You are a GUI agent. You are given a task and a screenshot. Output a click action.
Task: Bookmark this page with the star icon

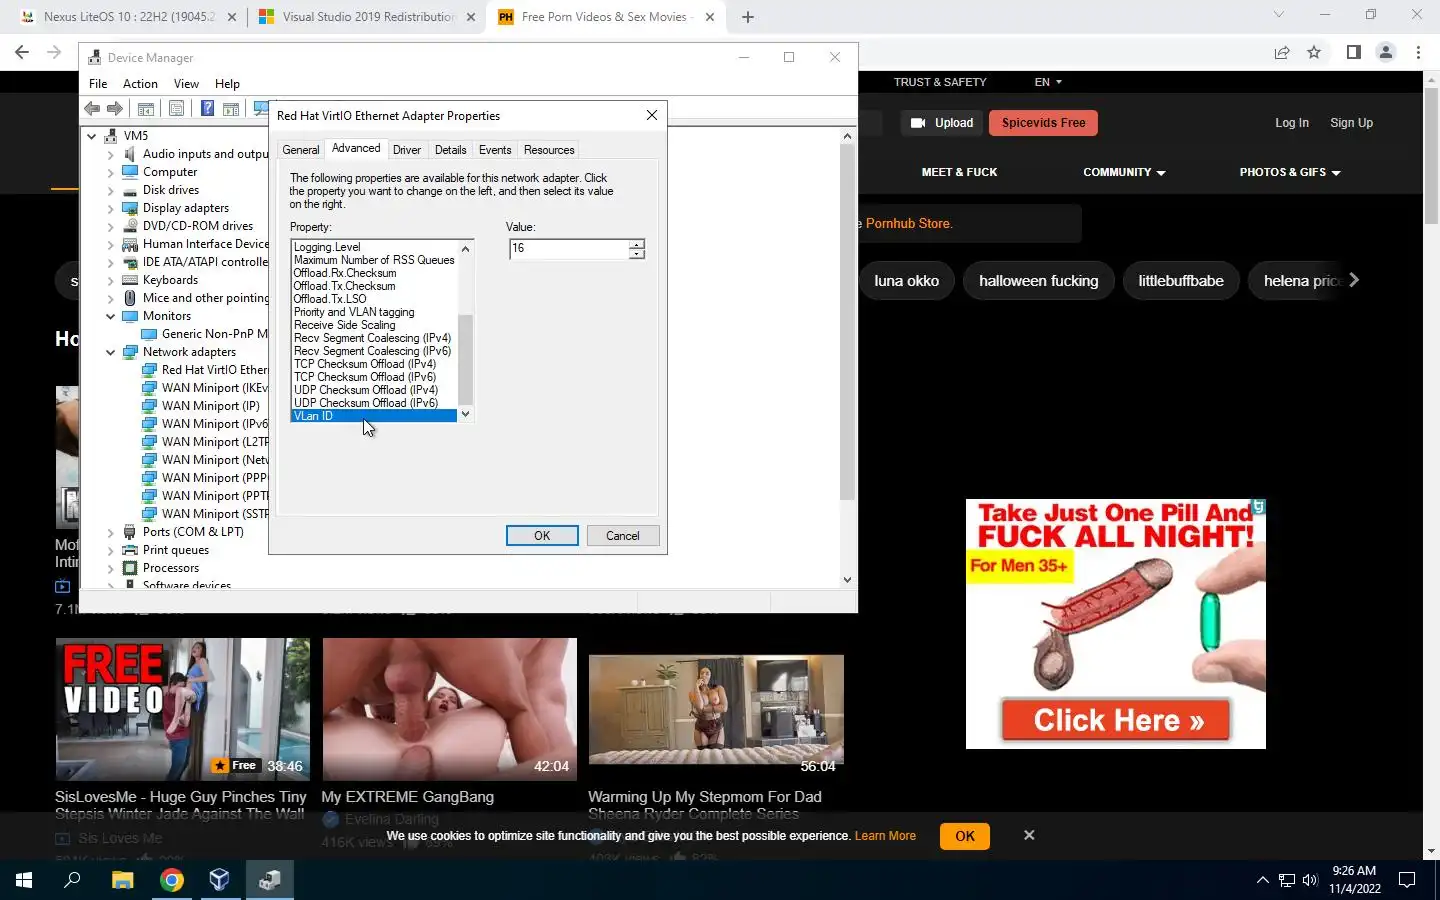tap(1314, 52)
